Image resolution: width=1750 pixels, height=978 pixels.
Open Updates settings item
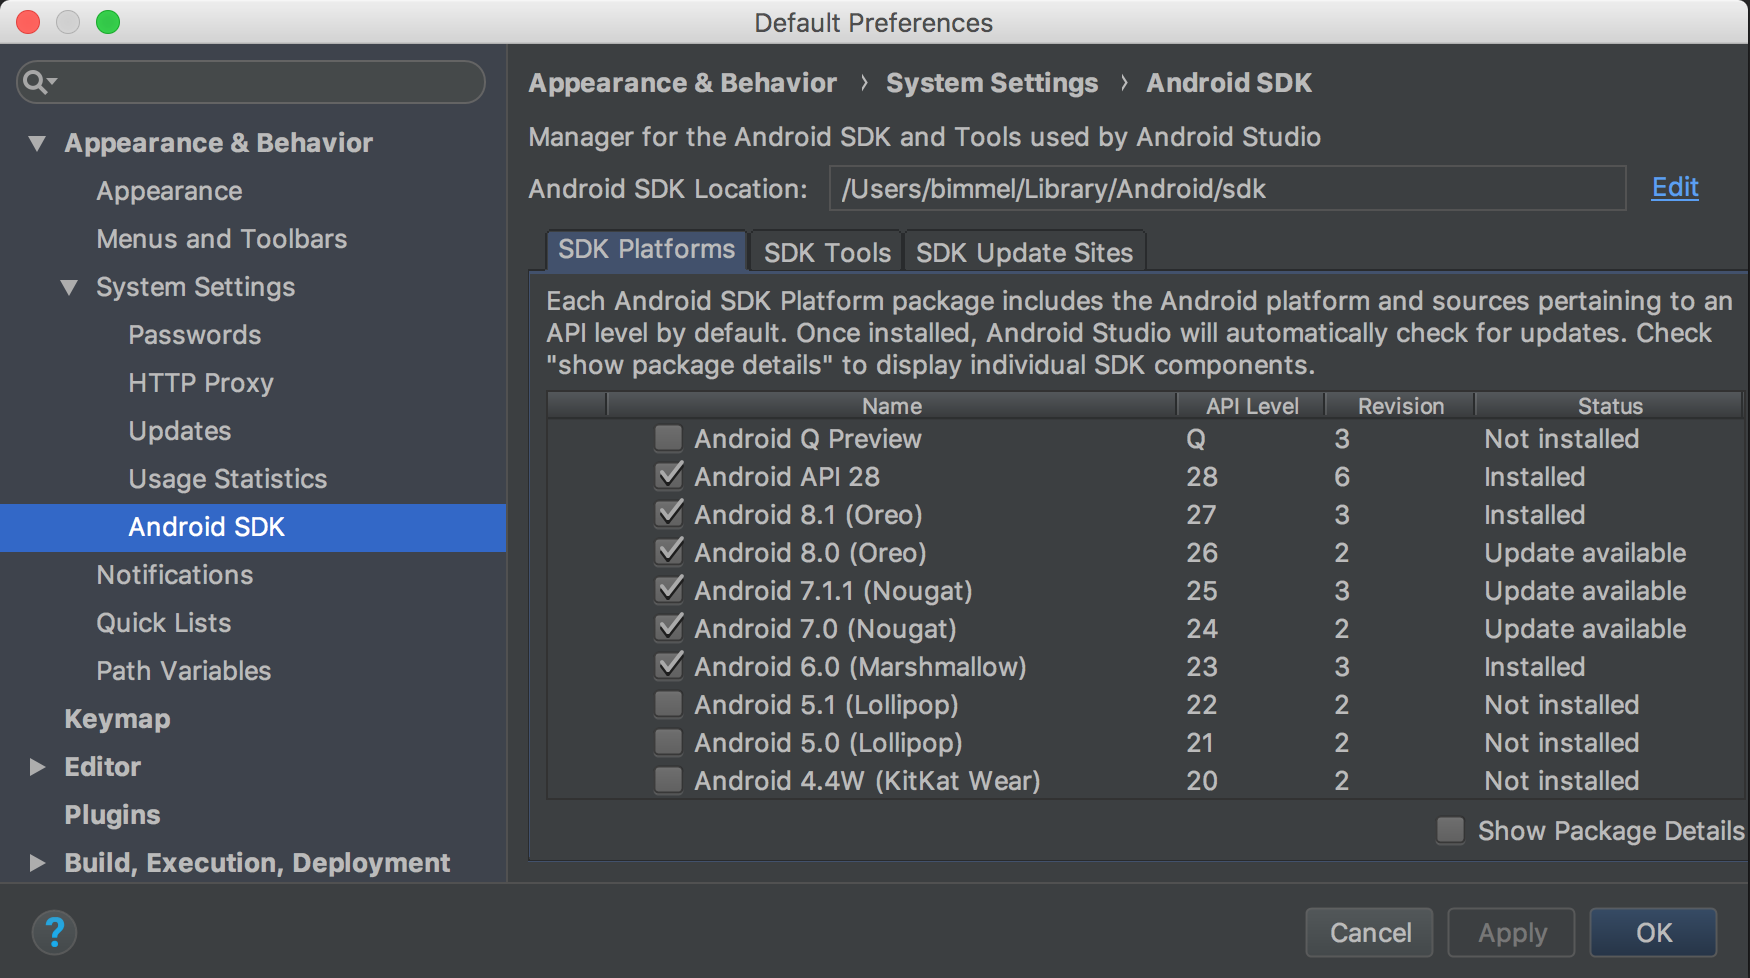pyautogui.click(x=180, y=431)
